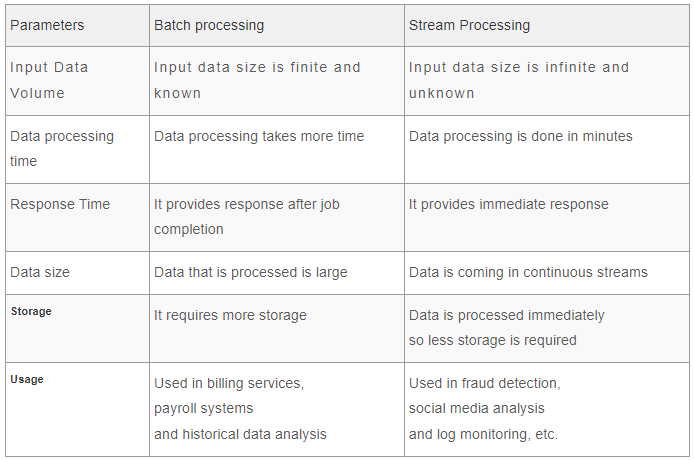Screen dimensions: 694x460
Task: Select the "Response Time" row label
Action: click(60, 204)
